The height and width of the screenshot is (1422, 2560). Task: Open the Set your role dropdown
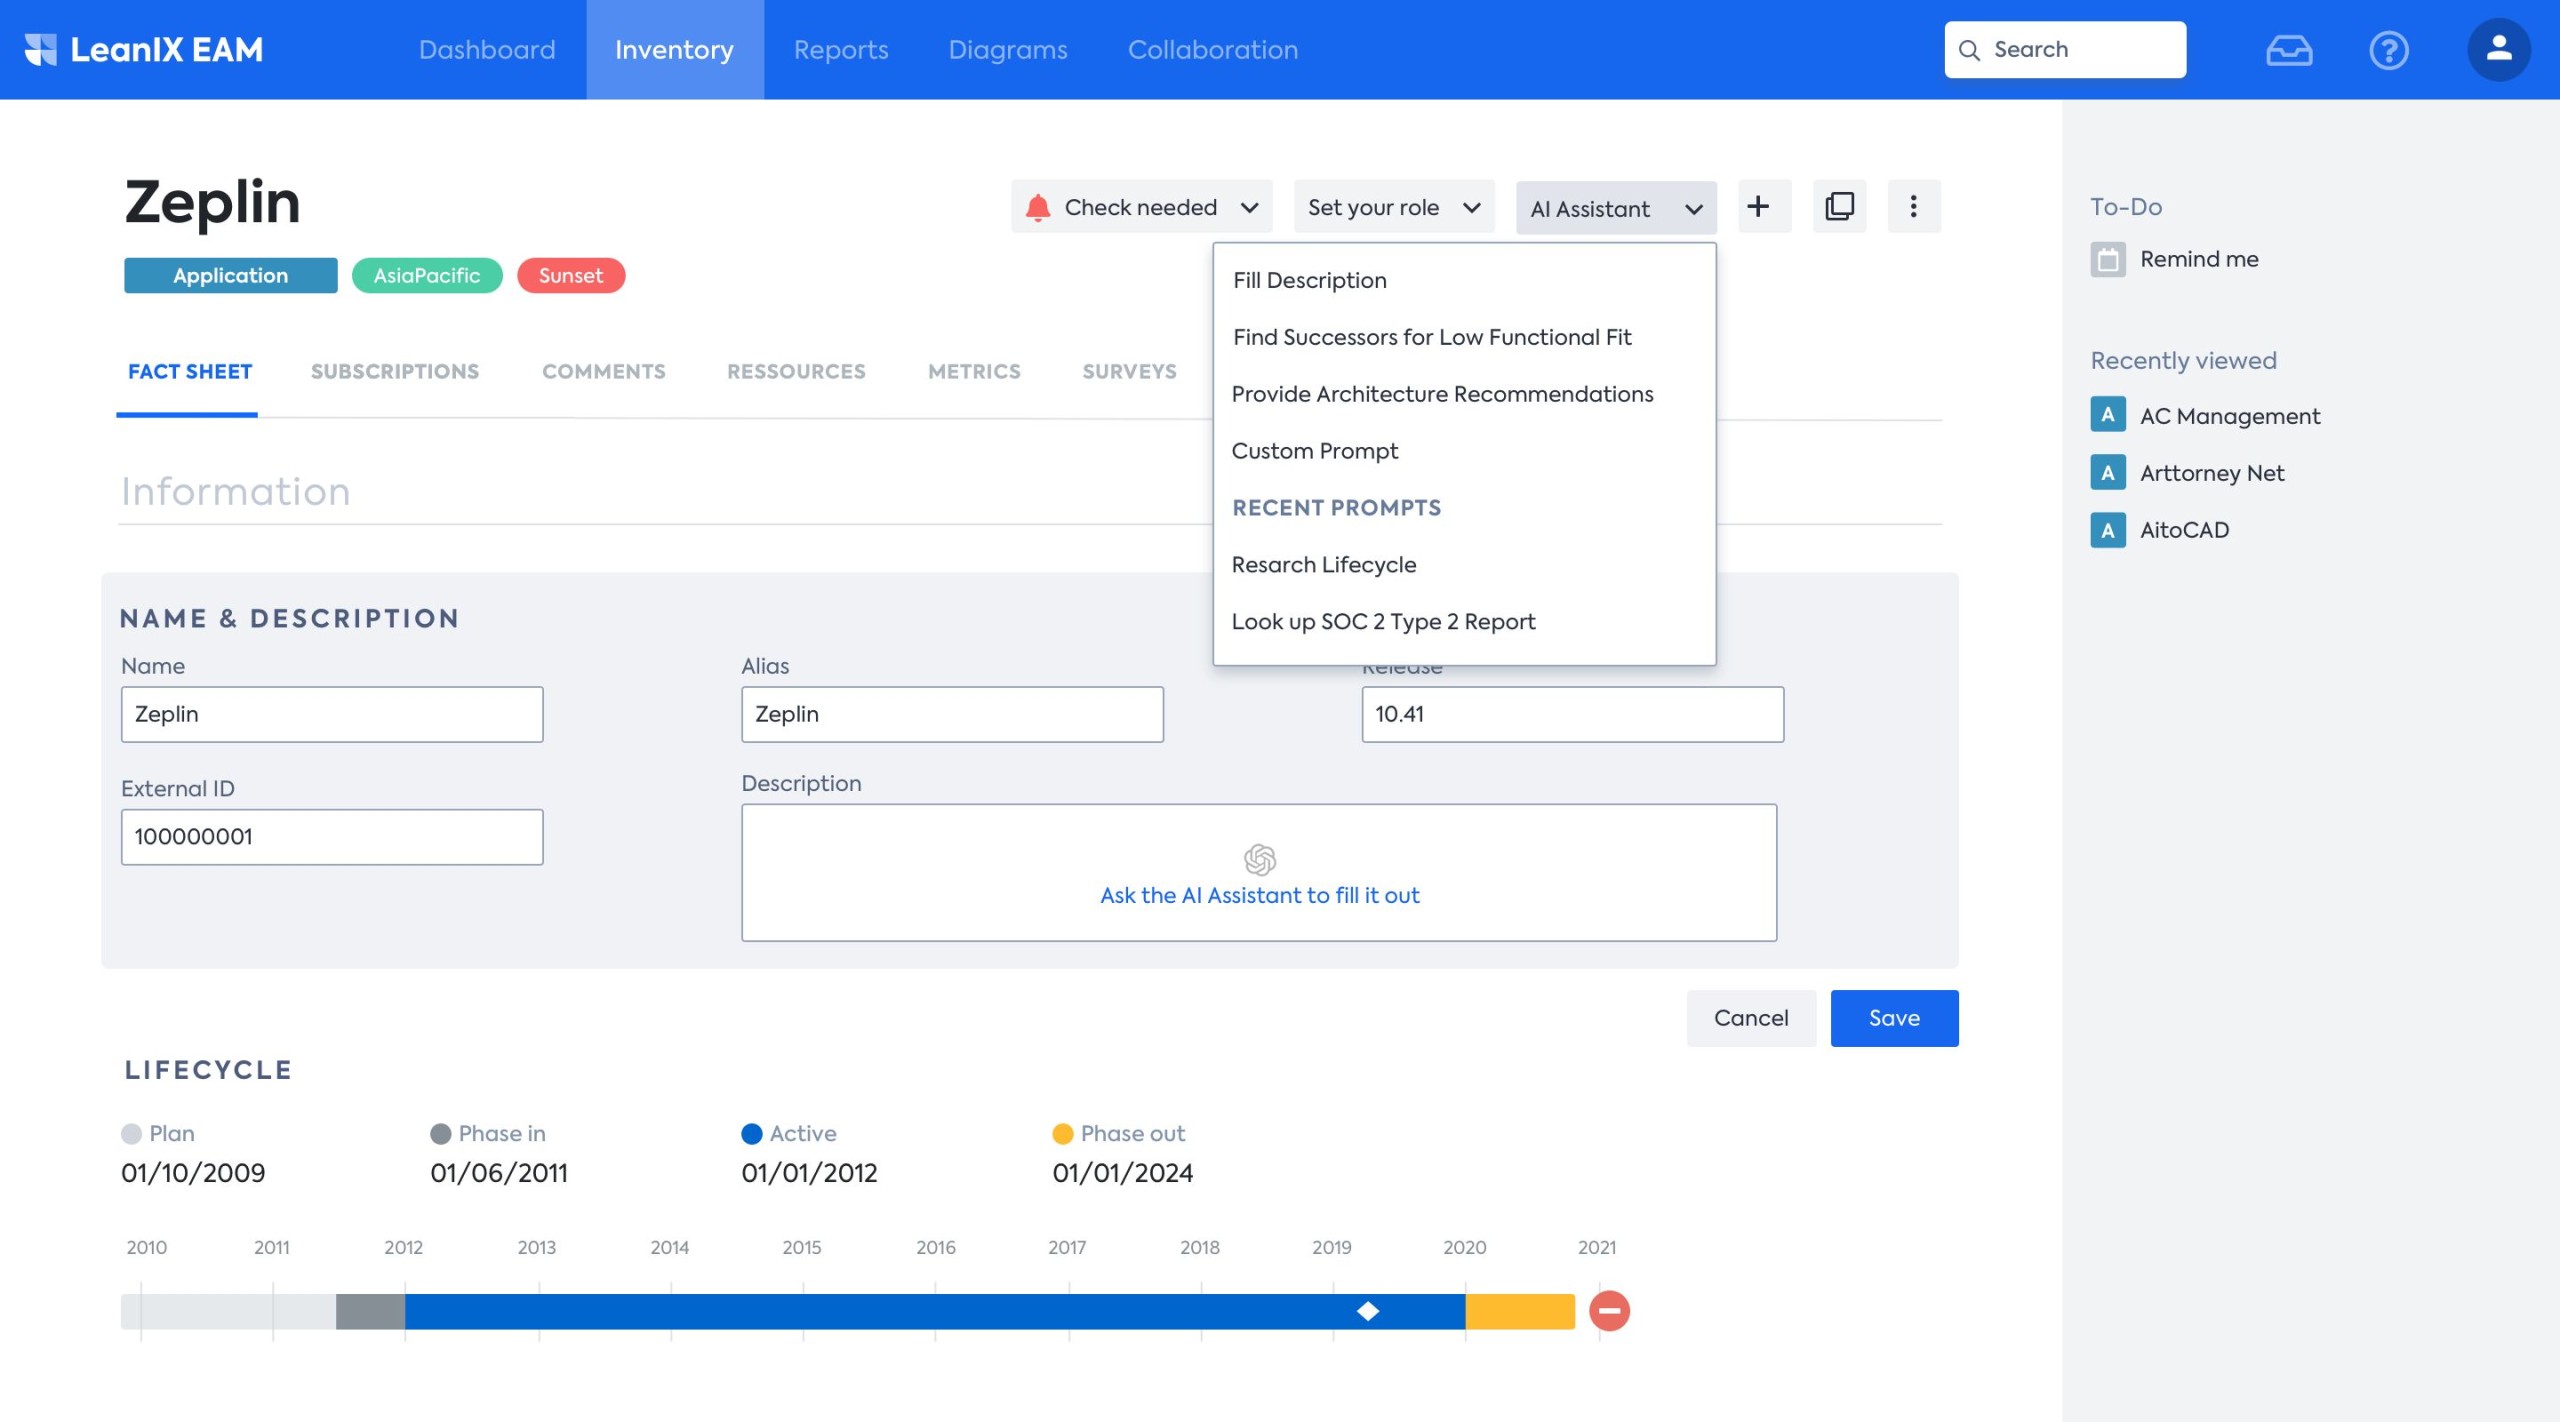1393,207
